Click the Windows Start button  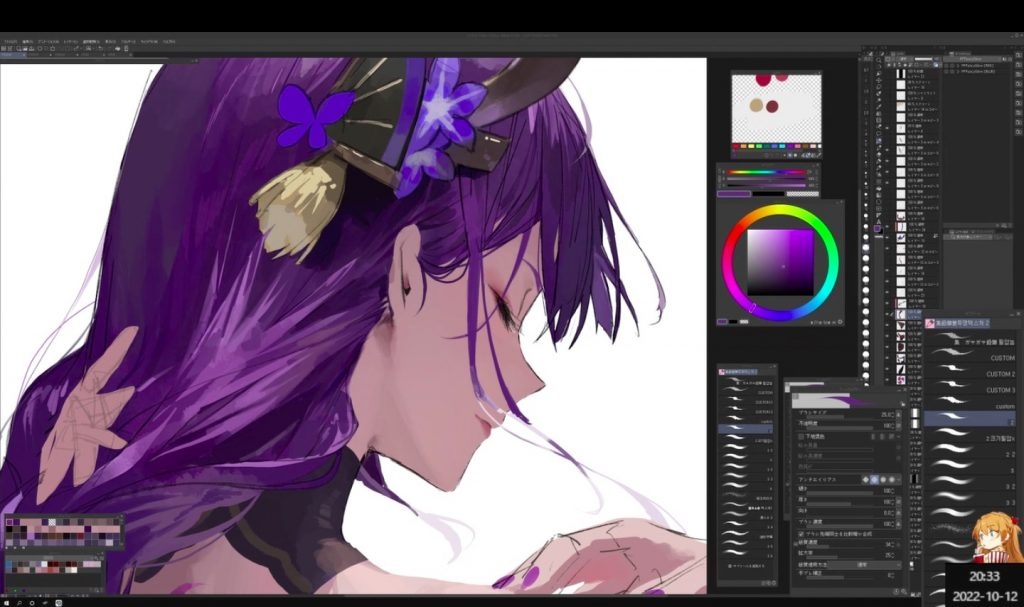click(6, 602)
